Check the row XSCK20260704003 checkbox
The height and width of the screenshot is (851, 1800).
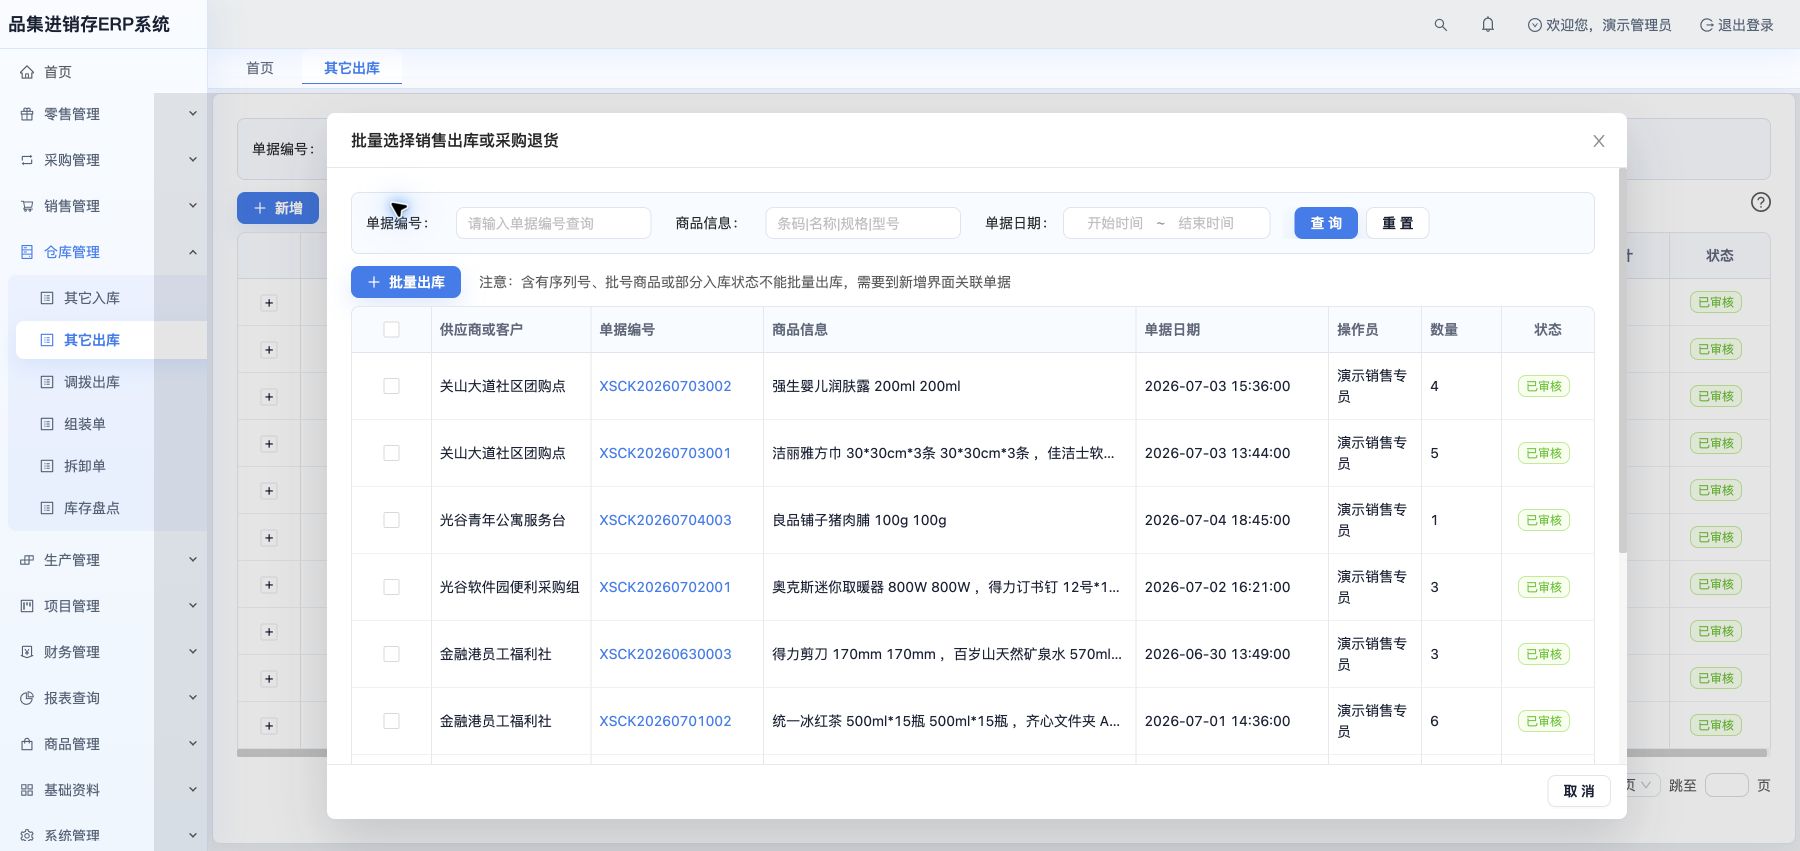[391, 520]
